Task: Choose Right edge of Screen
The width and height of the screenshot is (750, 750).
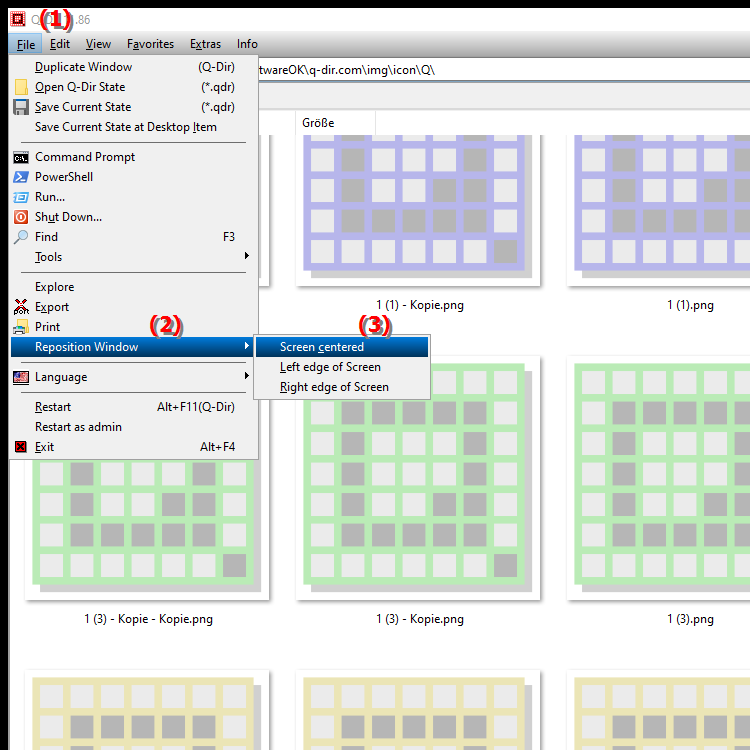Action: click(342, 387)
